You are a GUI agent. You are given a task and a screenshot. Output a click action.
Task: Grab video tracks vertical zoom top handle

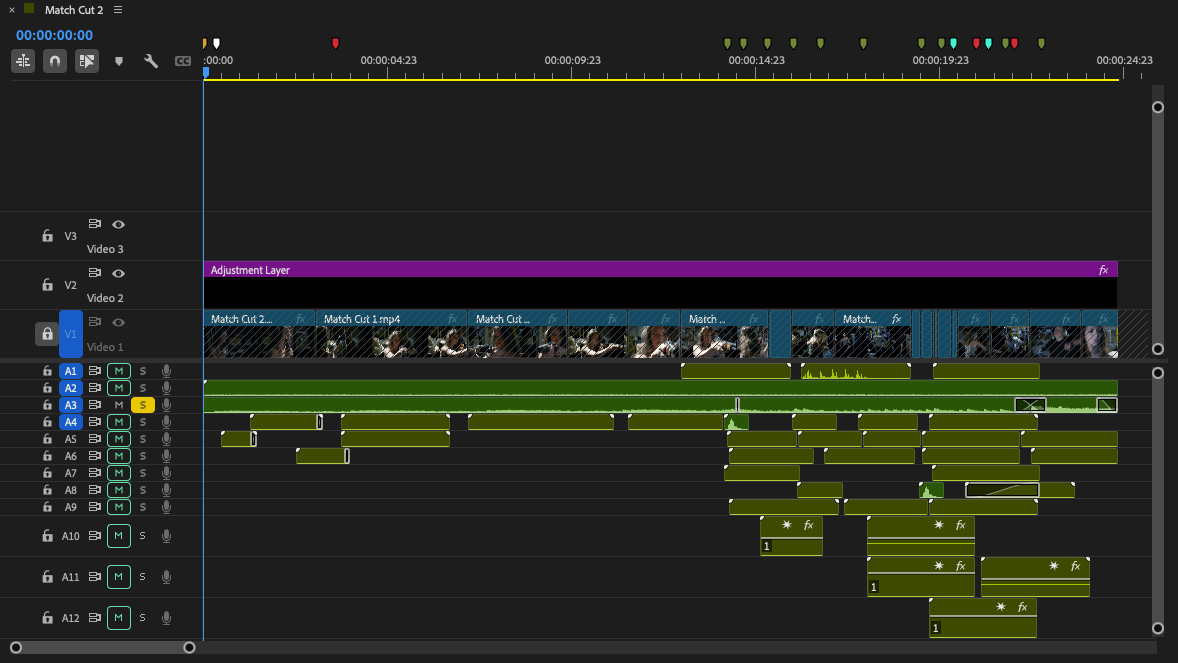point(1158,107)
